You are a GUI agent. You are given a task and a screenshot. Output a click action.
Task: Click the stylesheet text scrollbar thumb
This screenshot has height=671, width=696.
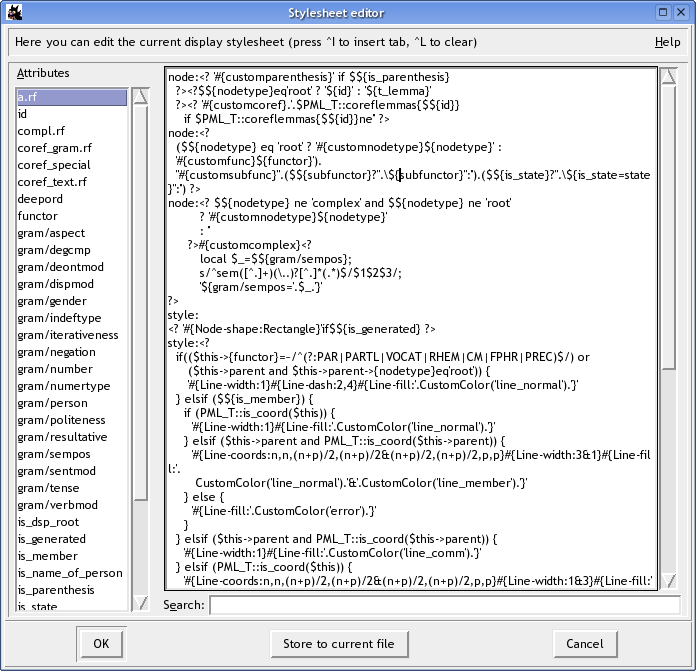point(668,226)
